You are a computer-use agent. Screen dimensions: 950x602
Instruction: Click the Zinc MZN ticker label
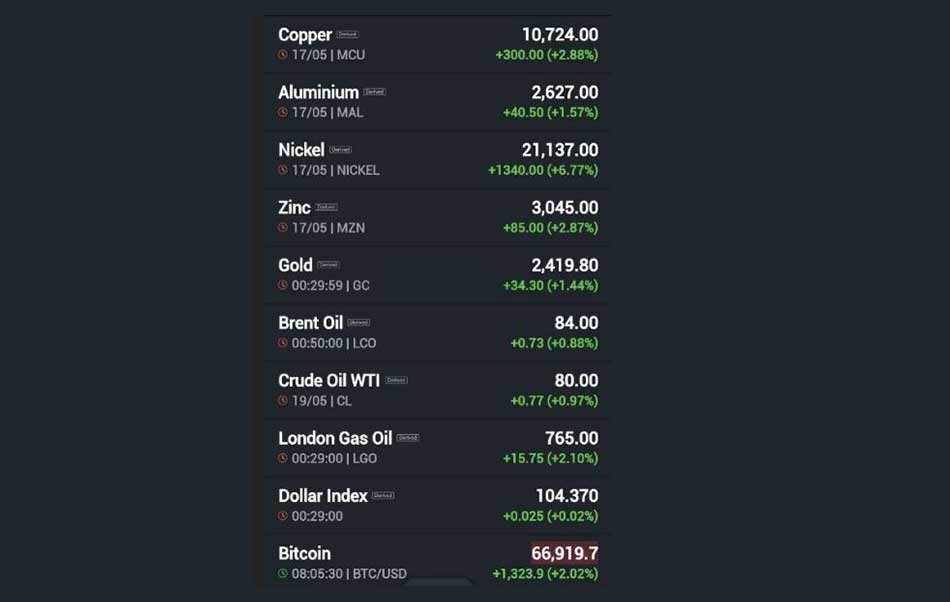[x=351, y=228]
